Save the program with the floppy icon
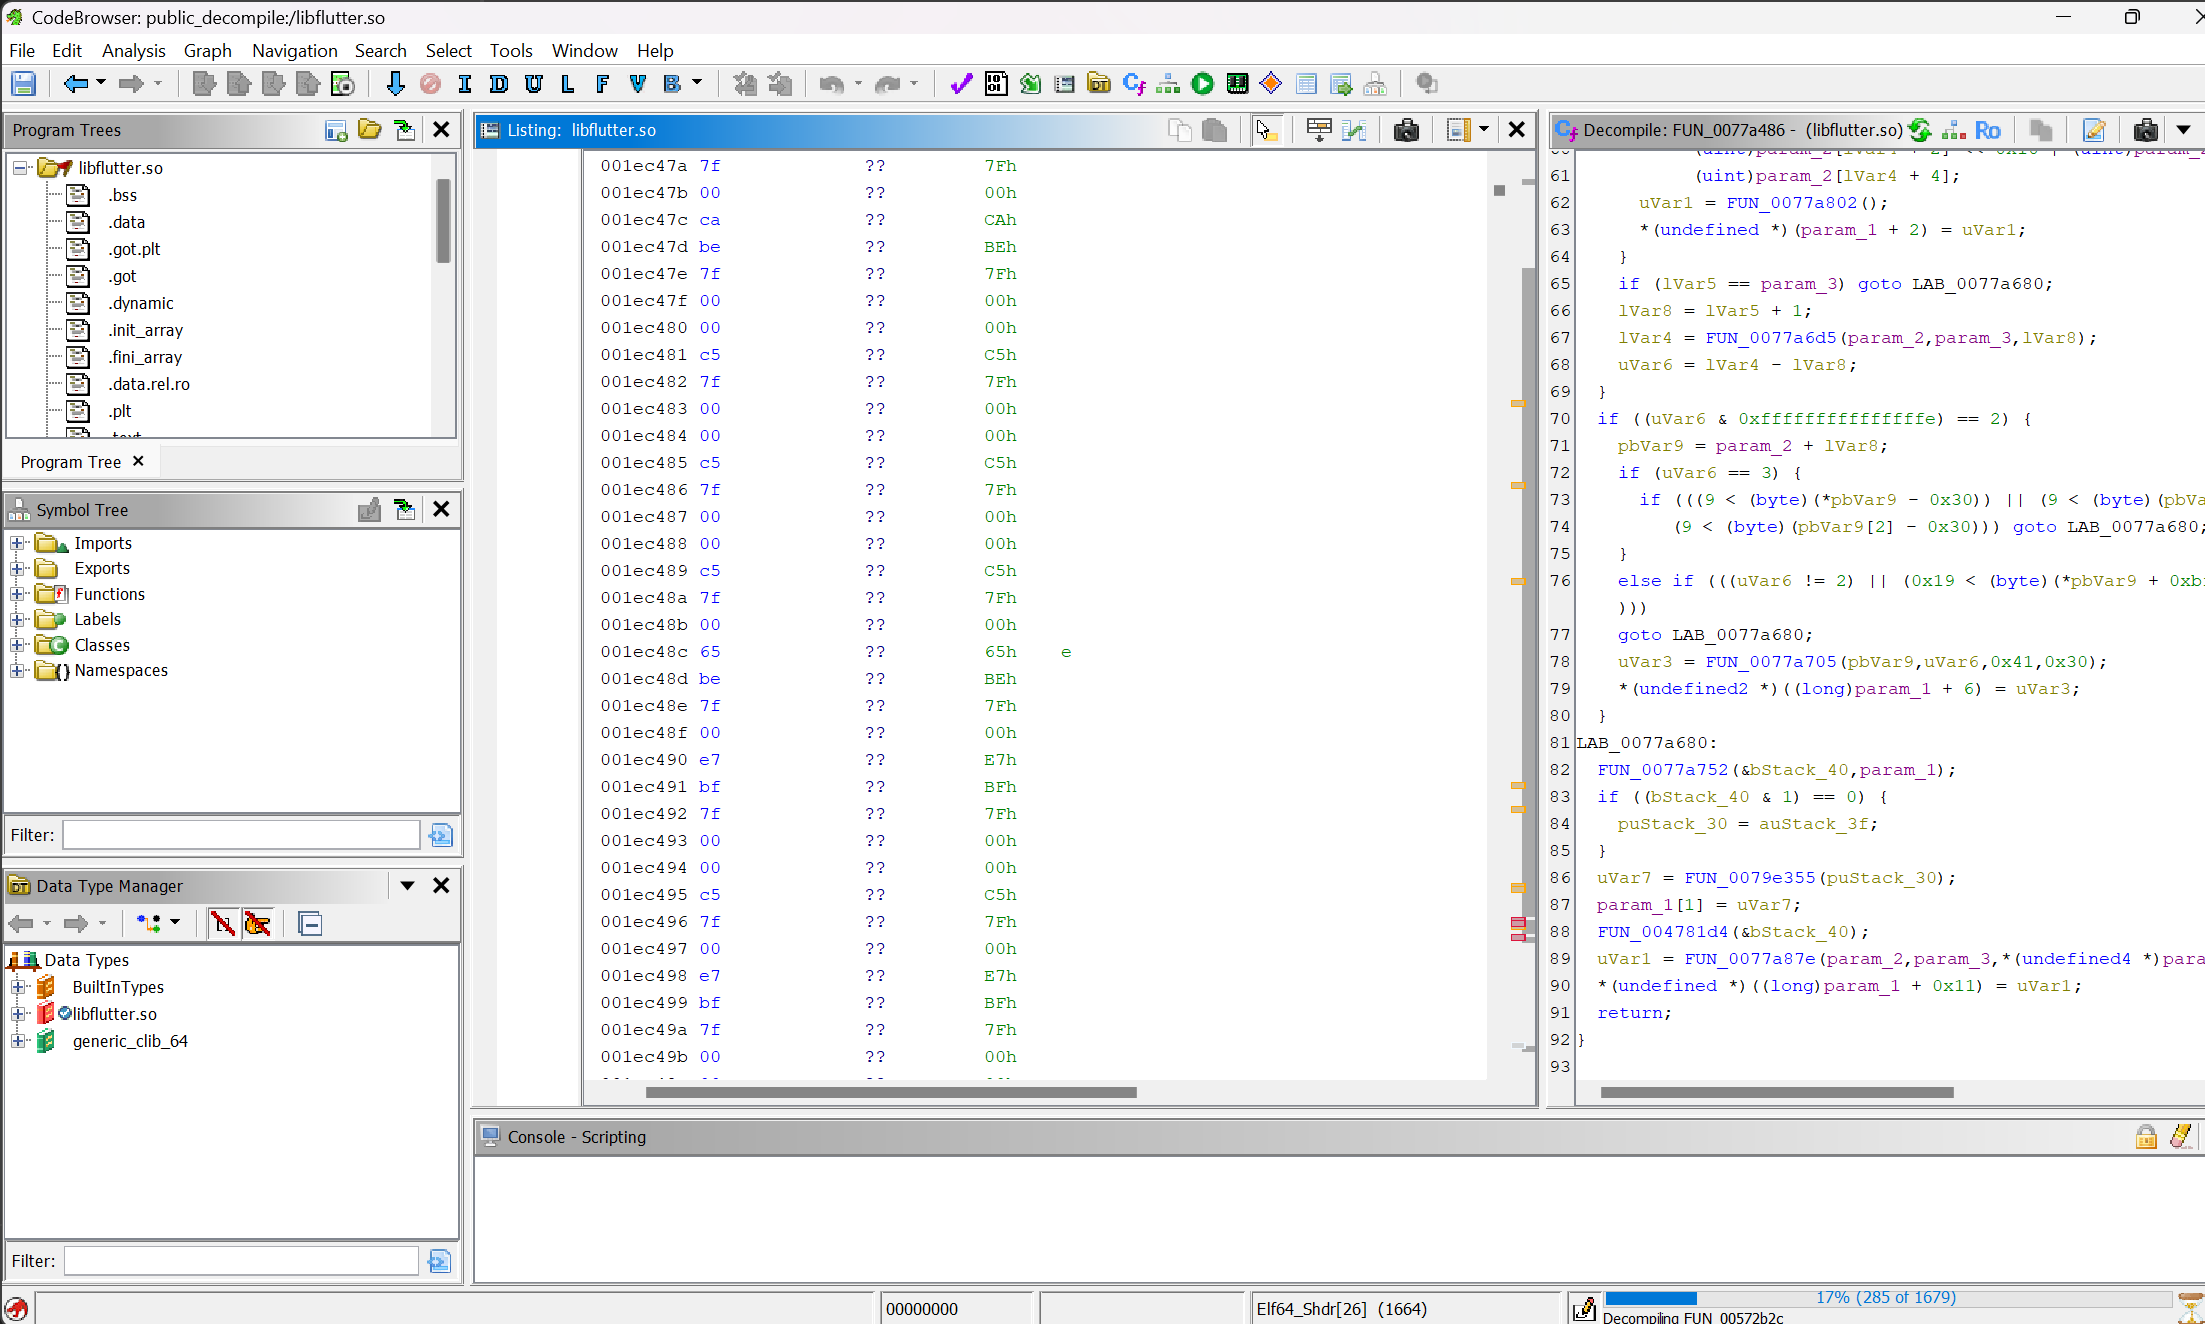The height and width of the screenshot is (1324, 2205). pos(23,84)
